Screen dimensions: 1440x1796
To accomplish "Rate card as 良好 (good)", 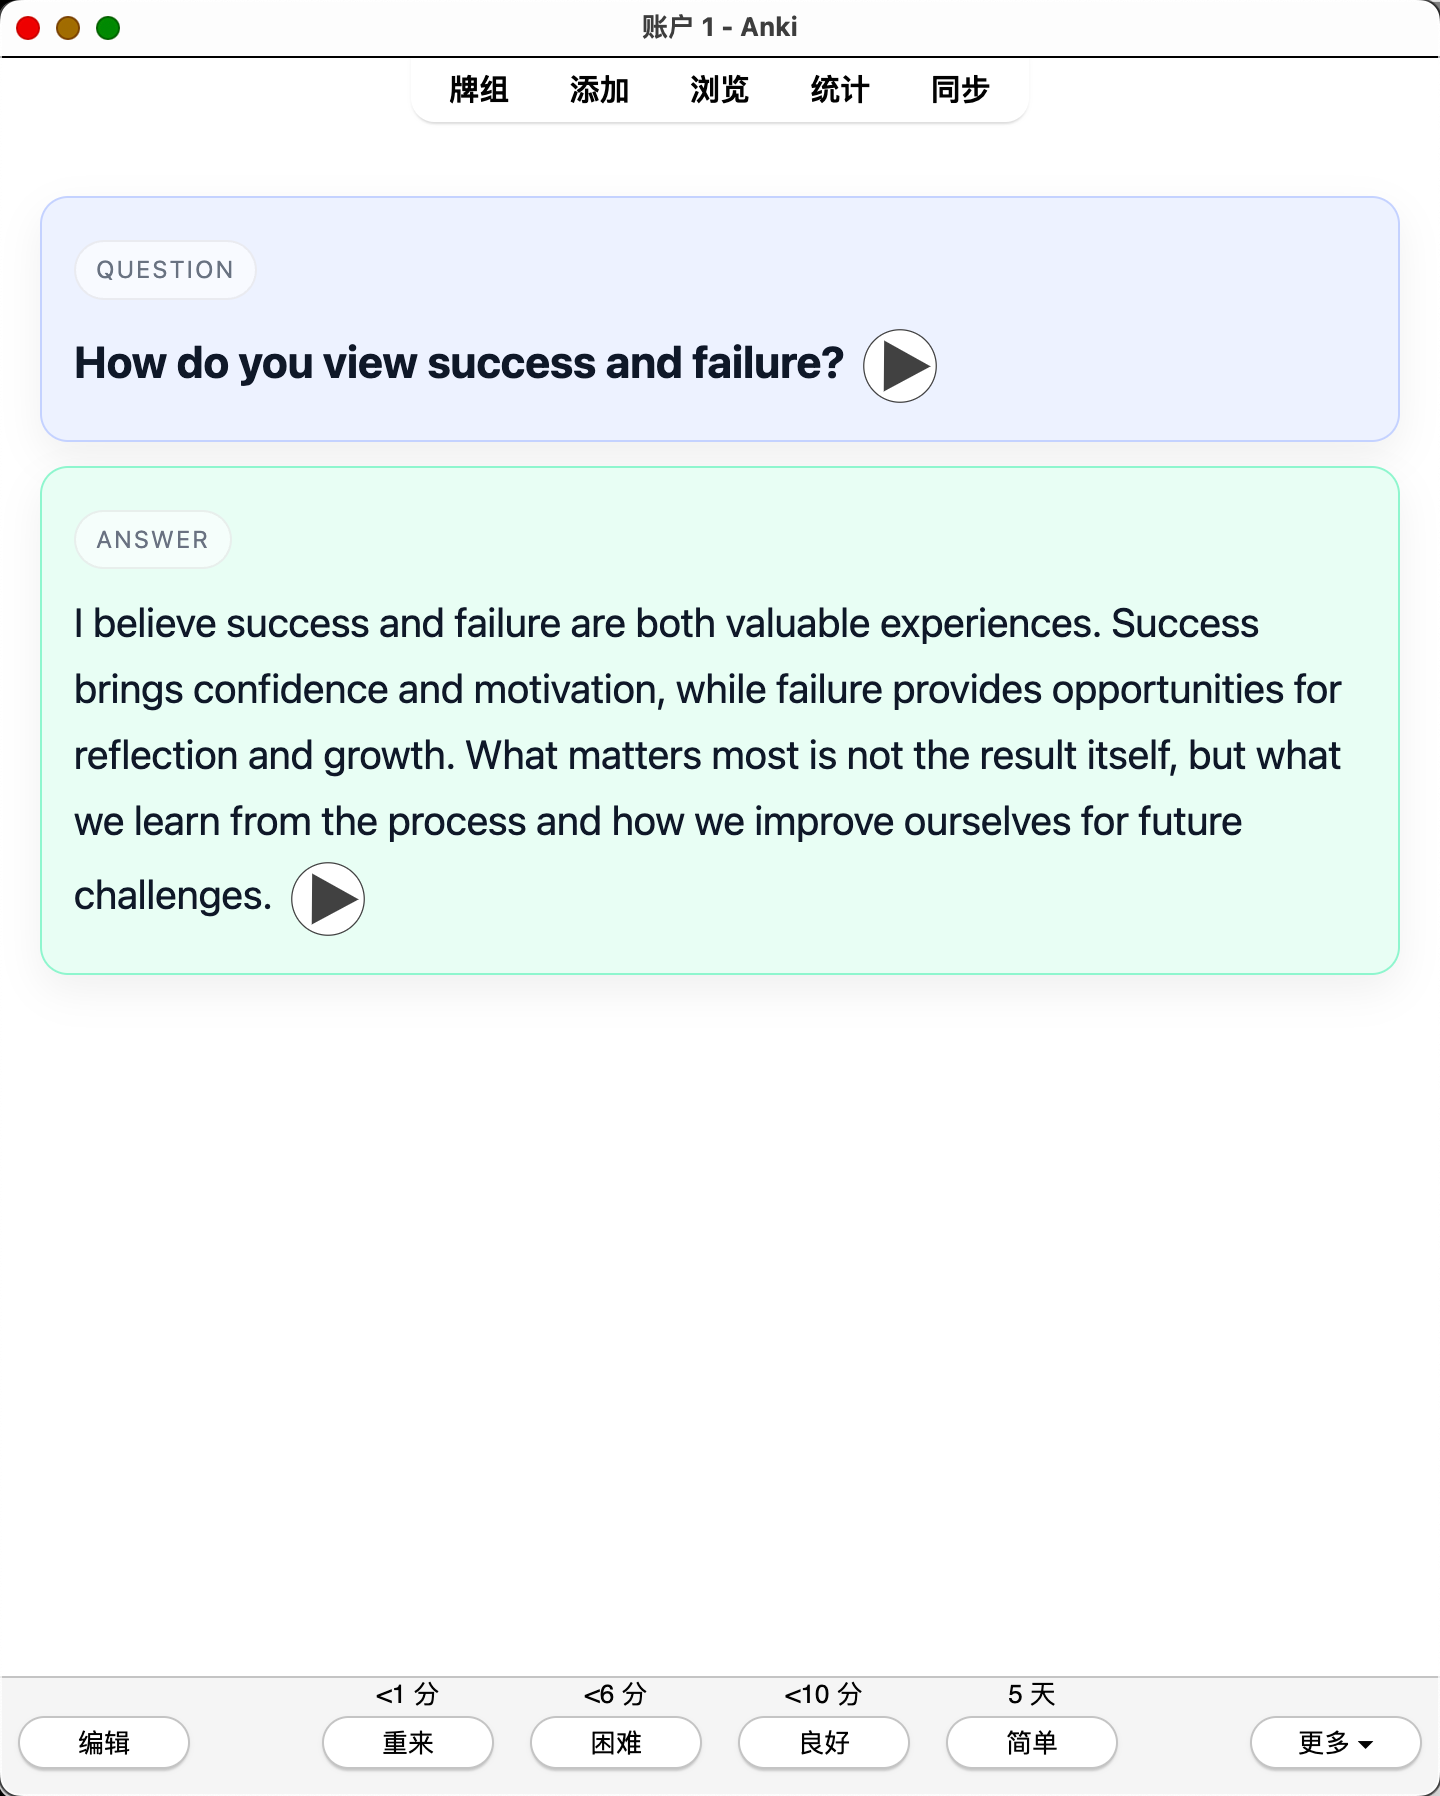I will (x=824, y=1743).
